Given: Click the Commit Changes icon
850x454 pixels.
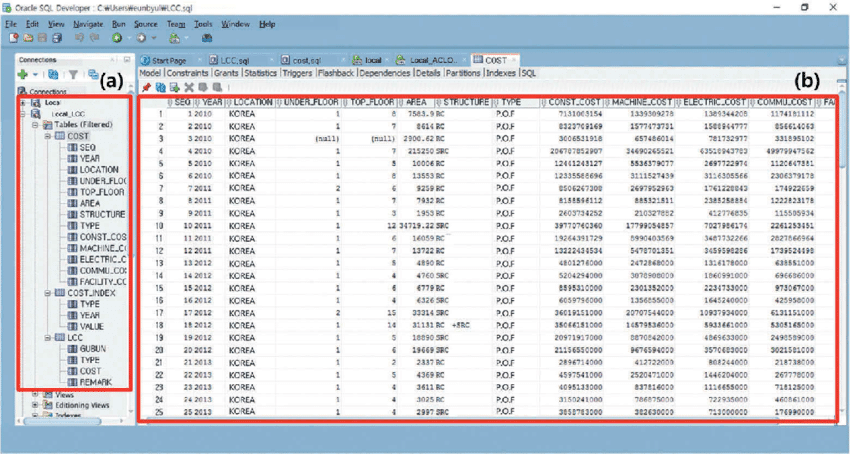Looking at the screenshot, I should point(203,87).
